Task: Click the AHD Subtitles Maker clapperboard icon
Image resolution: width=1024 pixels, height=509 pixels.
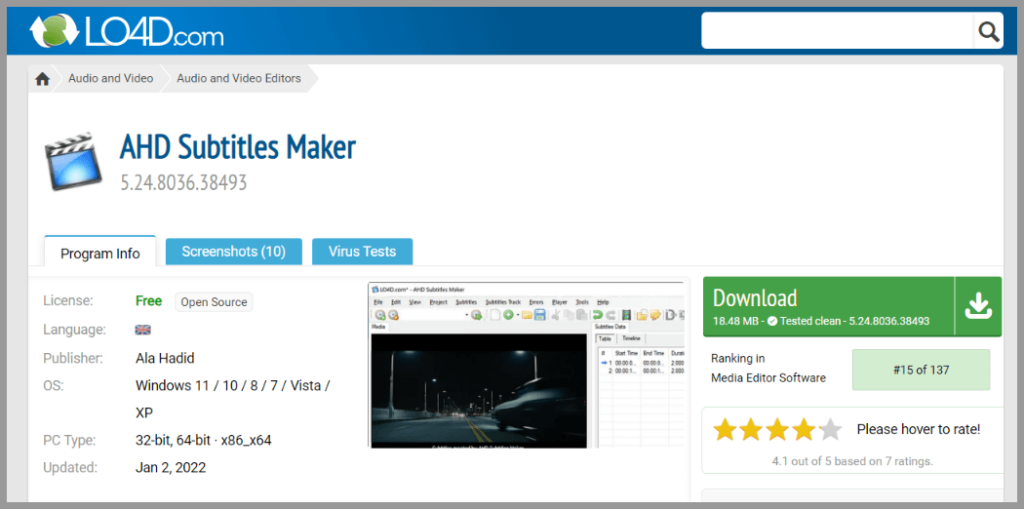Action: click(x=74, y=163)
